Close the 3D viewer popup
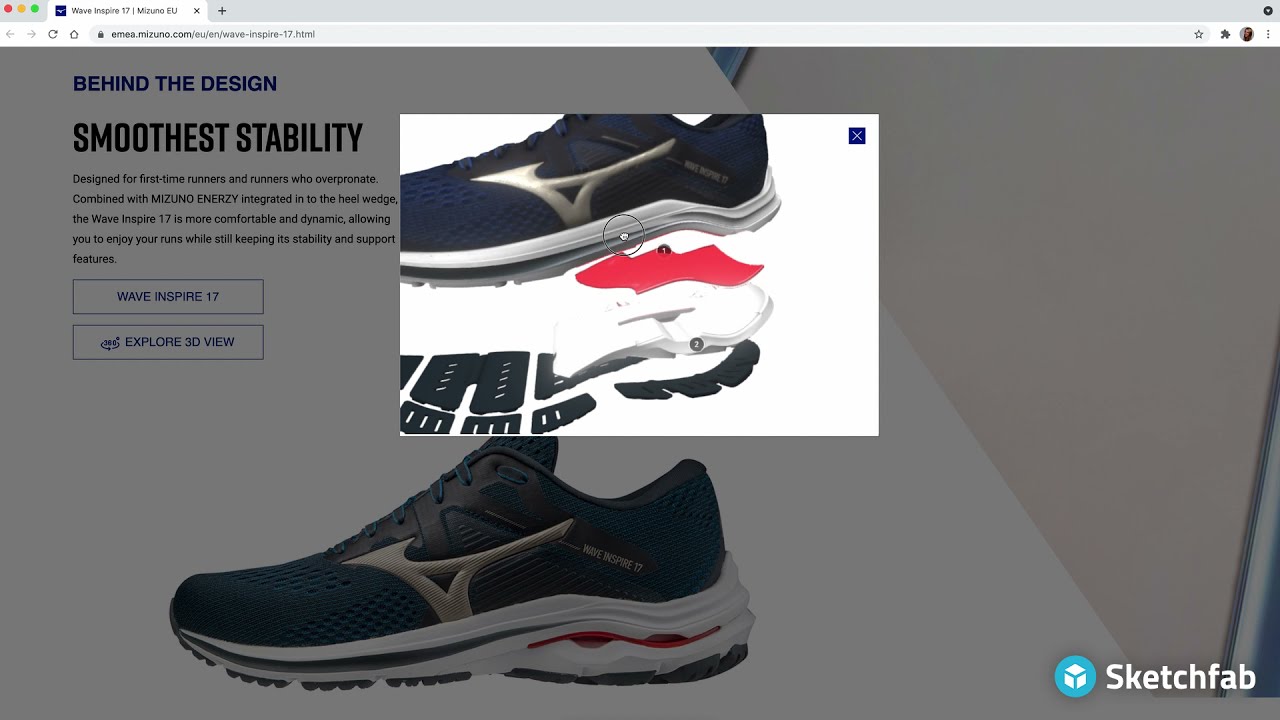This screenshot has height=720, width=1280. [x=857, y=136]
